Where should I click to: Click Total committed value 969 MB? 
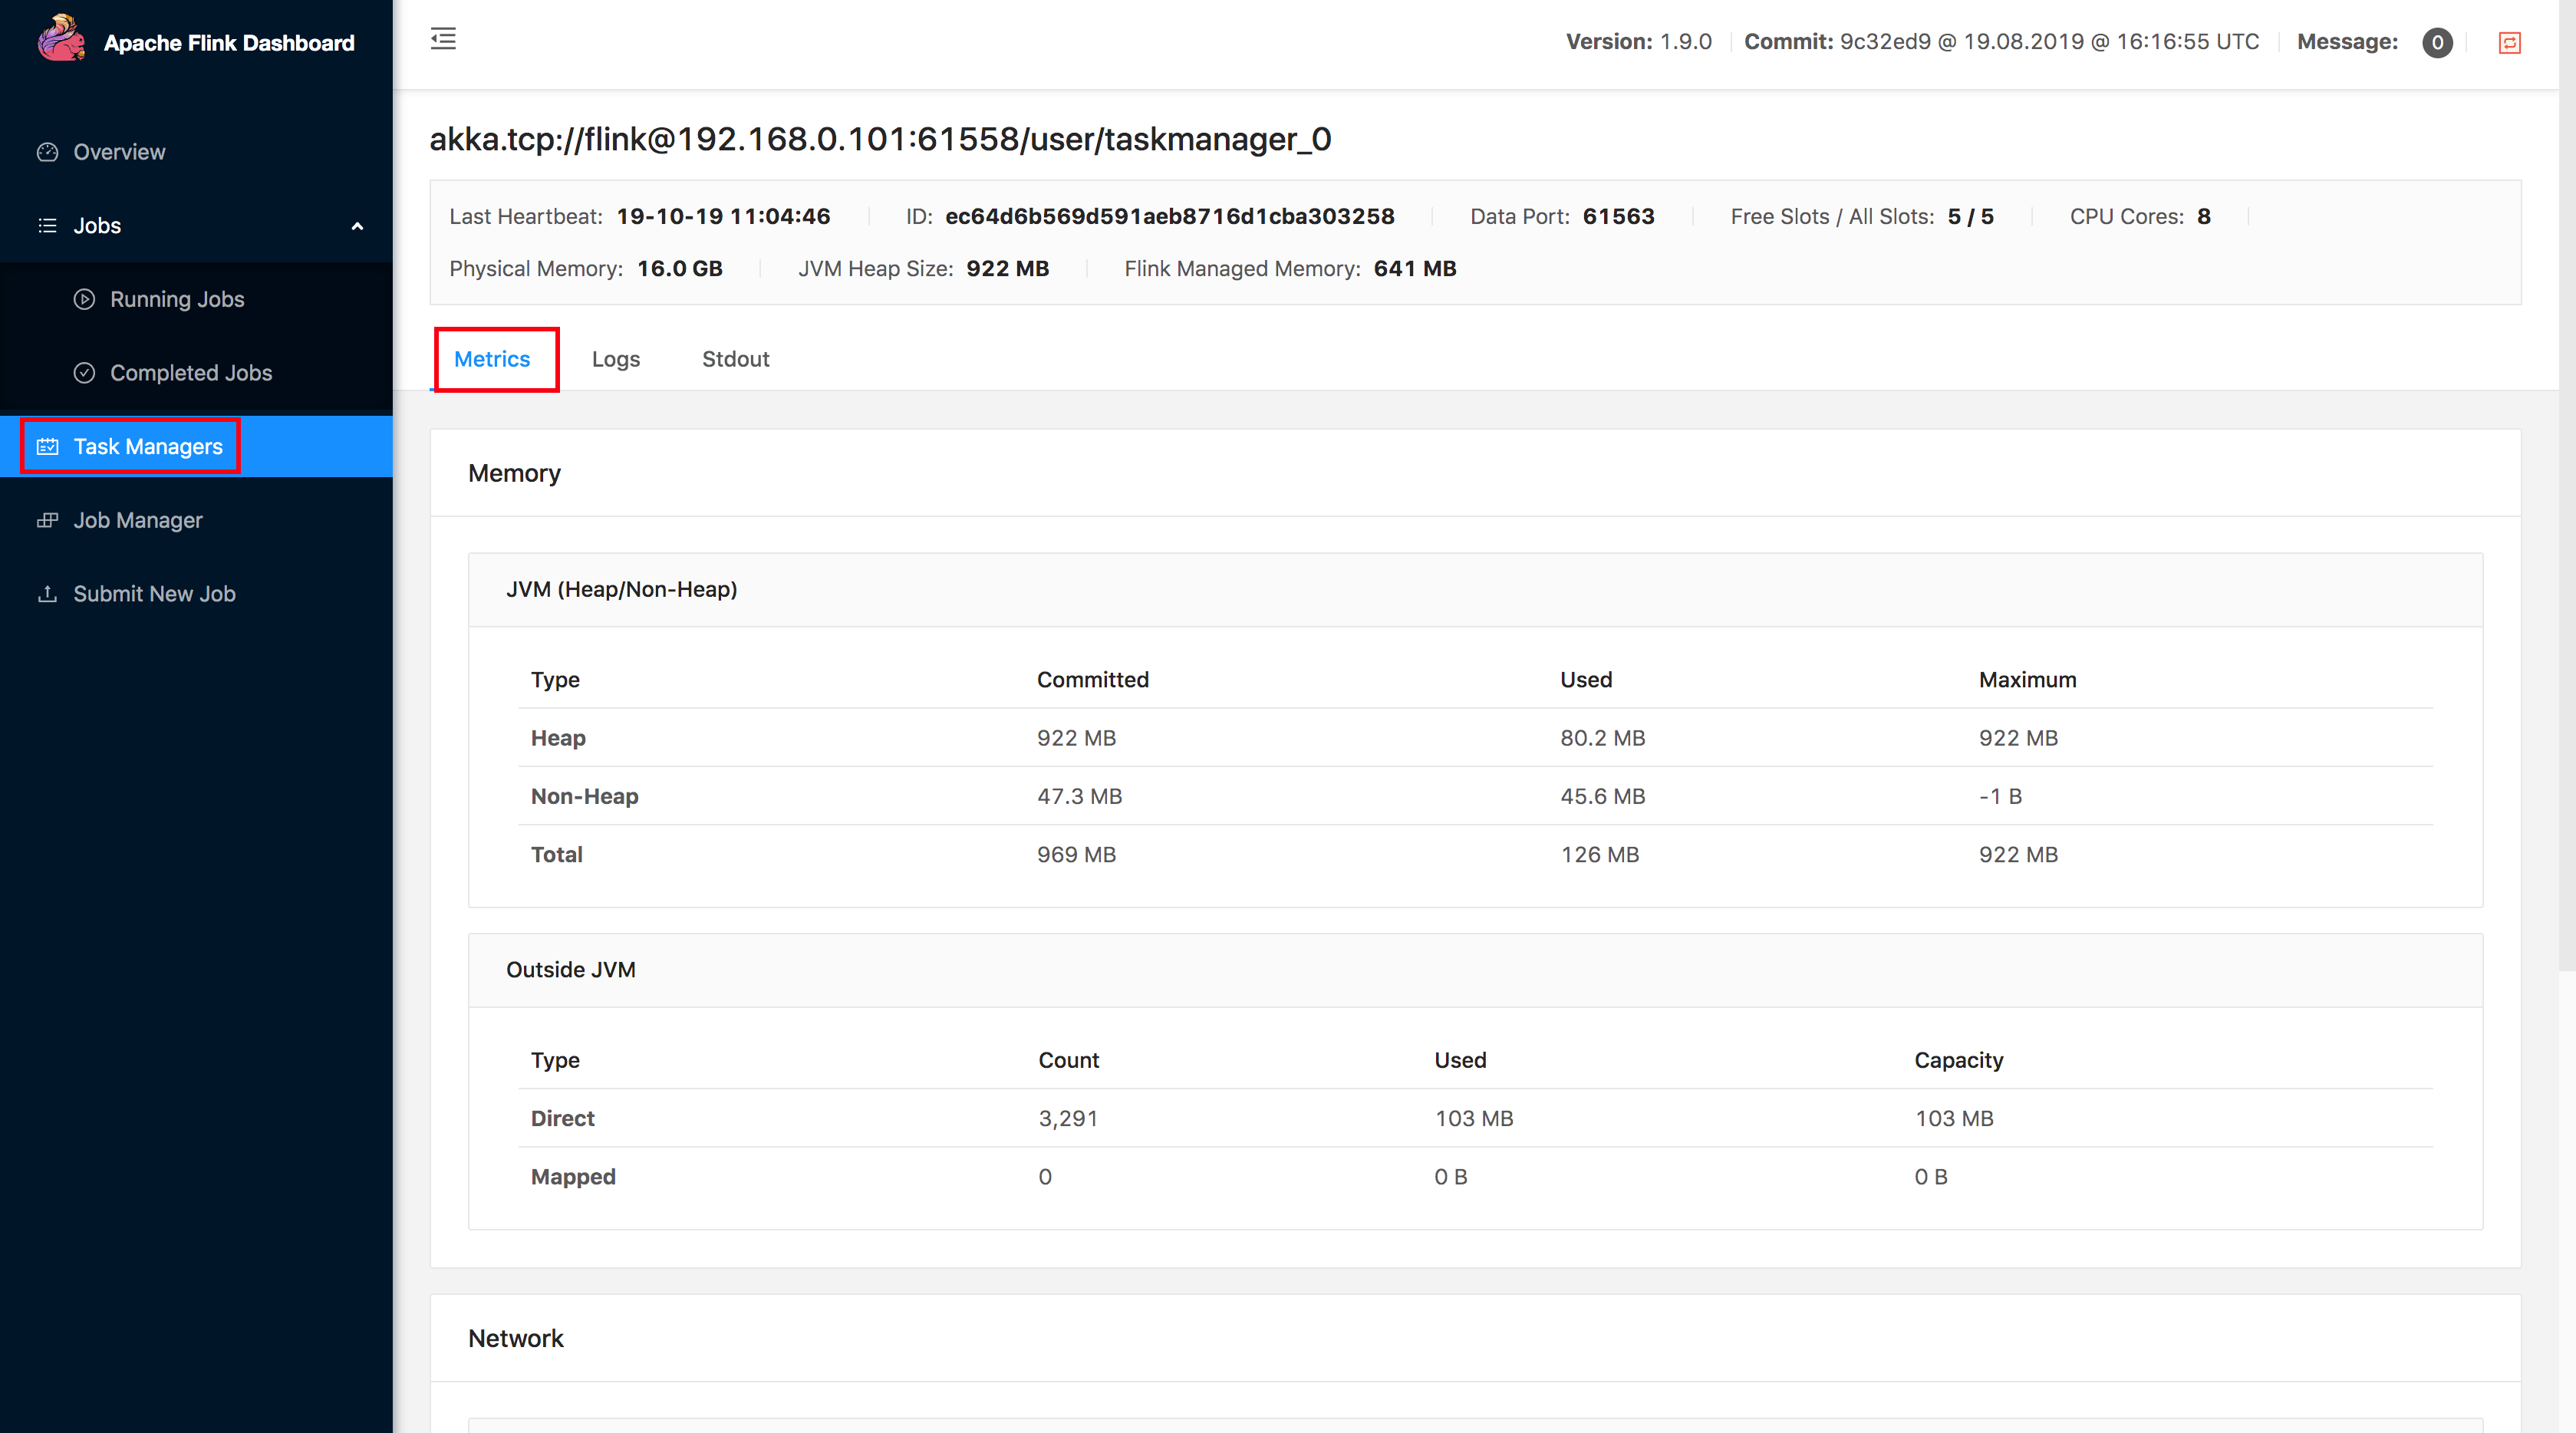pyautogui.click(x=1077, y=854)
